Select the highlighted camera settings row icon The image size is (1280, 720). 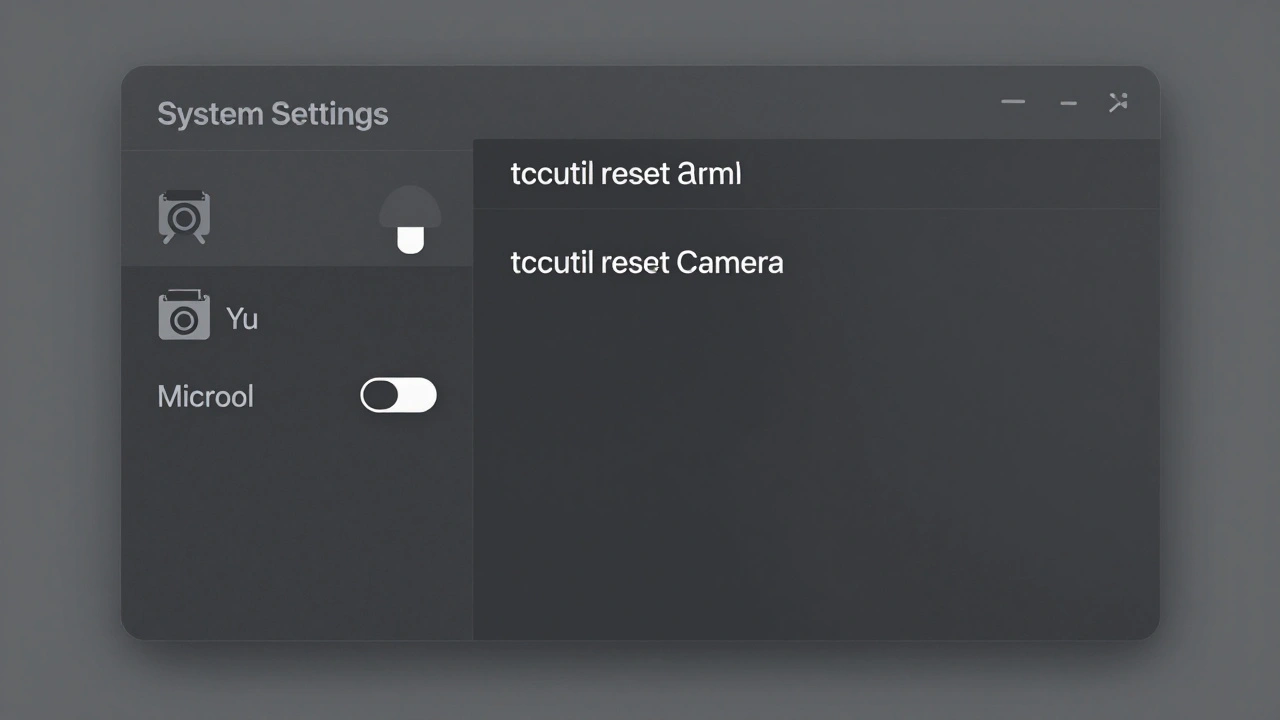click(184, 216)
